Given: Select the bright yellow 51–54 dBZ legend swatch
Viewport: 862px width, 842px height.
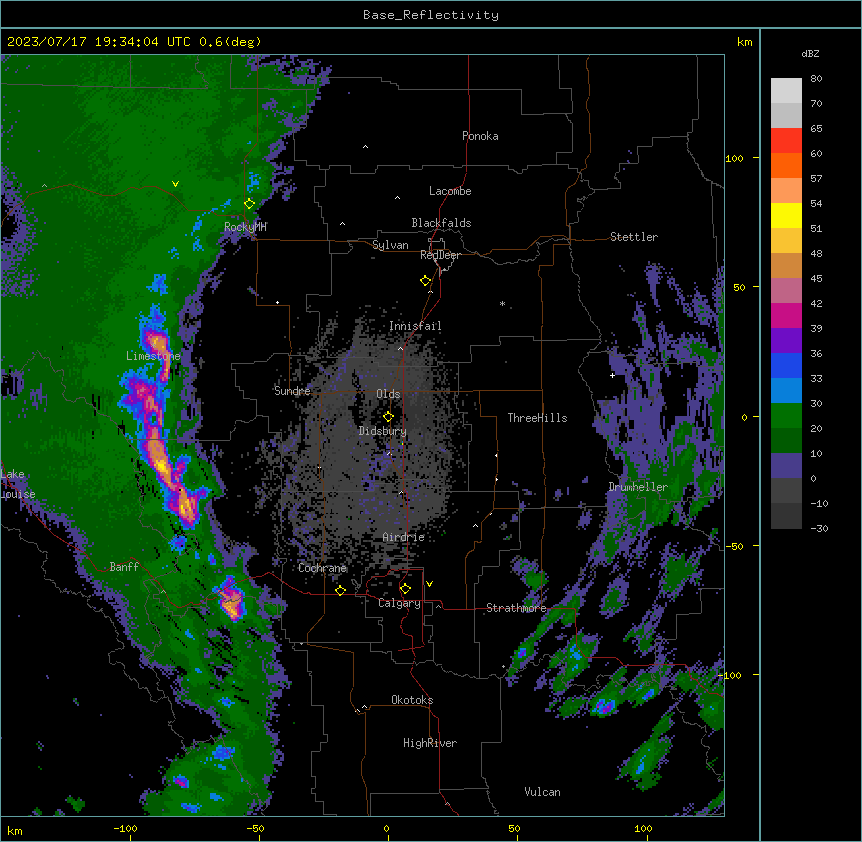Looking at the screenshot, I should 786,215.
